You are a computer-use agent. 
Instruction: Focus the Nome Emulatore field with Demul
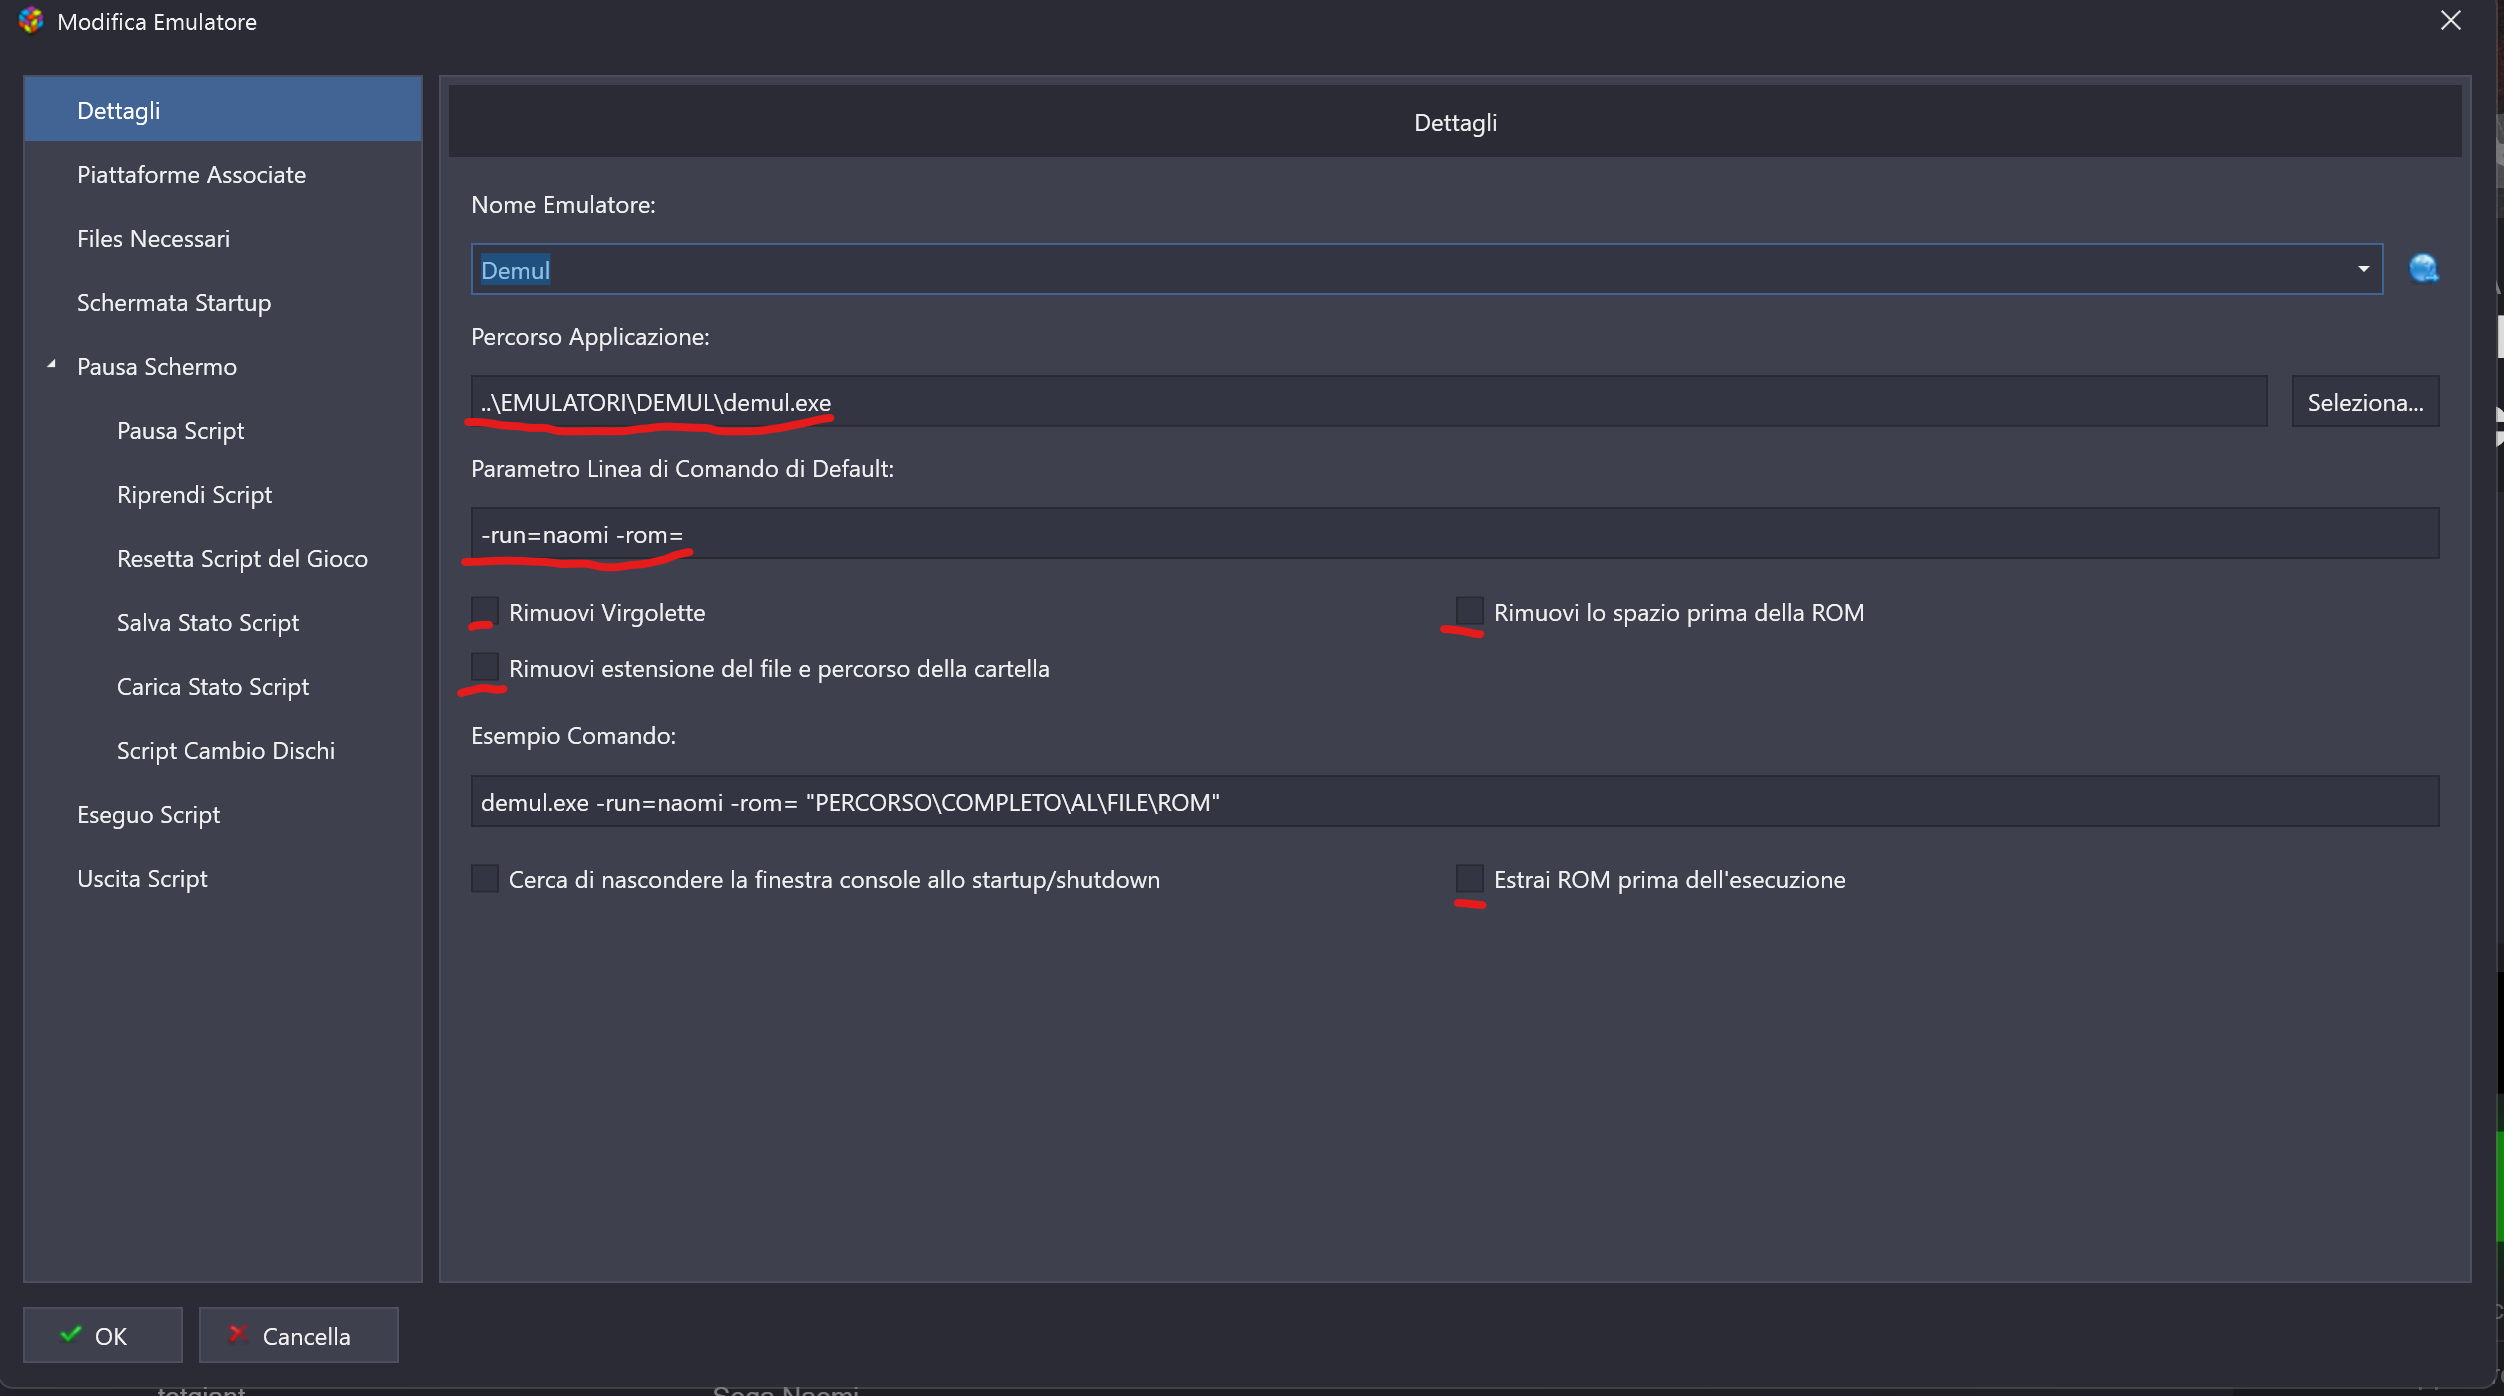1427,269
